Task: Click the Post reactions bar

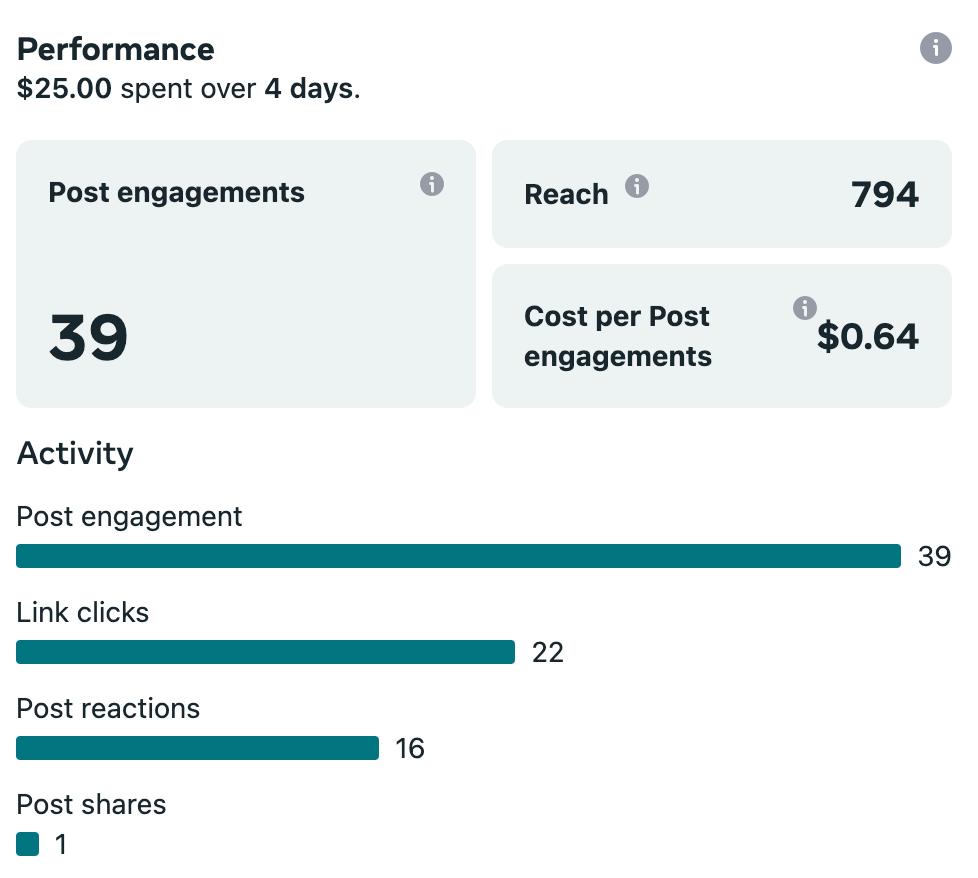Action: pos(197,748)
